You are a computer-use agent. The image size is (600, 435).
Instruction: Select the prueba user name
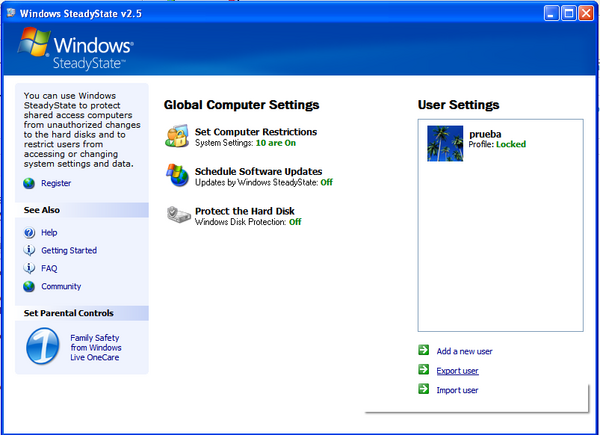coord(486,133)
